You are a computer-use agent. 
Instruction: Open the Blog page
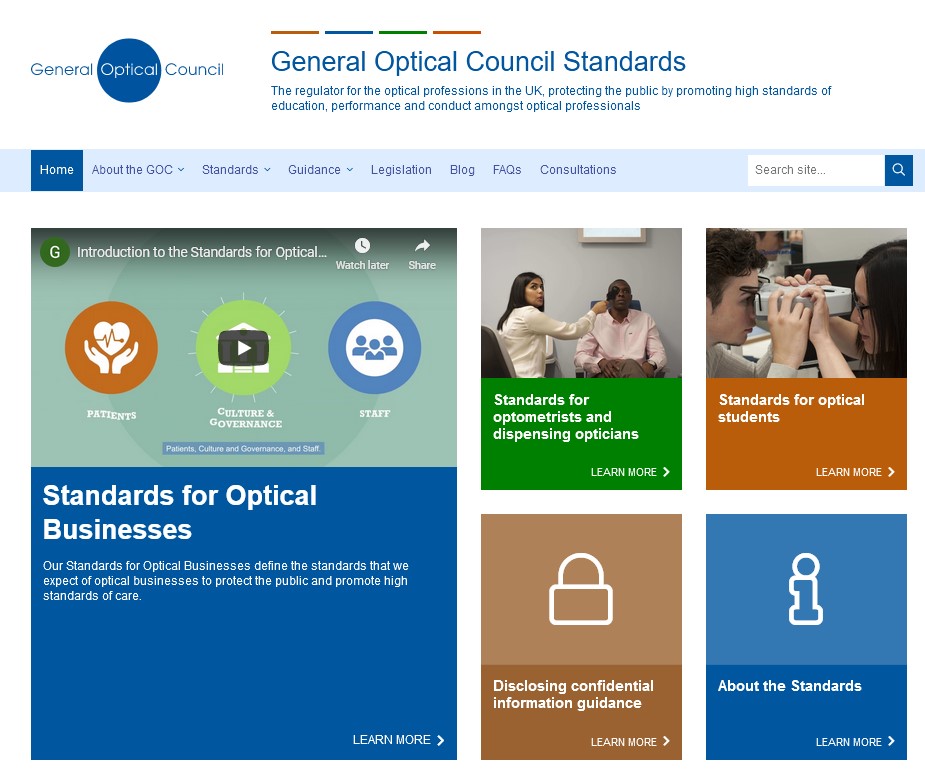462,170
